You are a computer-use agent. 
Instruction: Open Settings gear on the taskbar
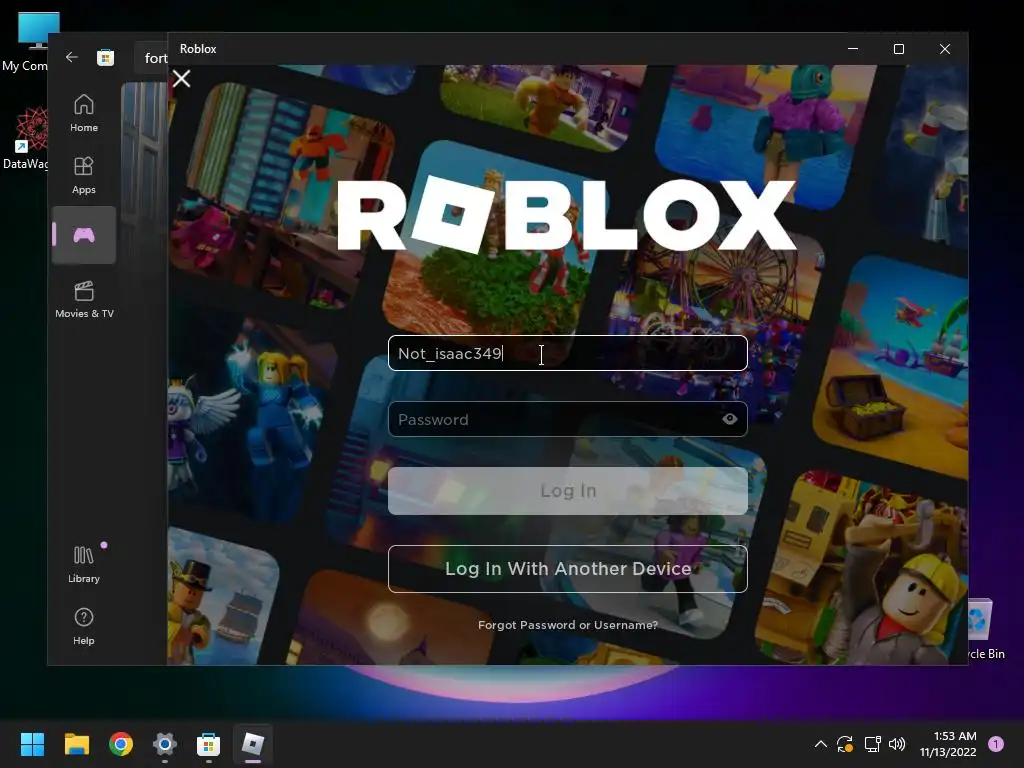click(165, 744)
